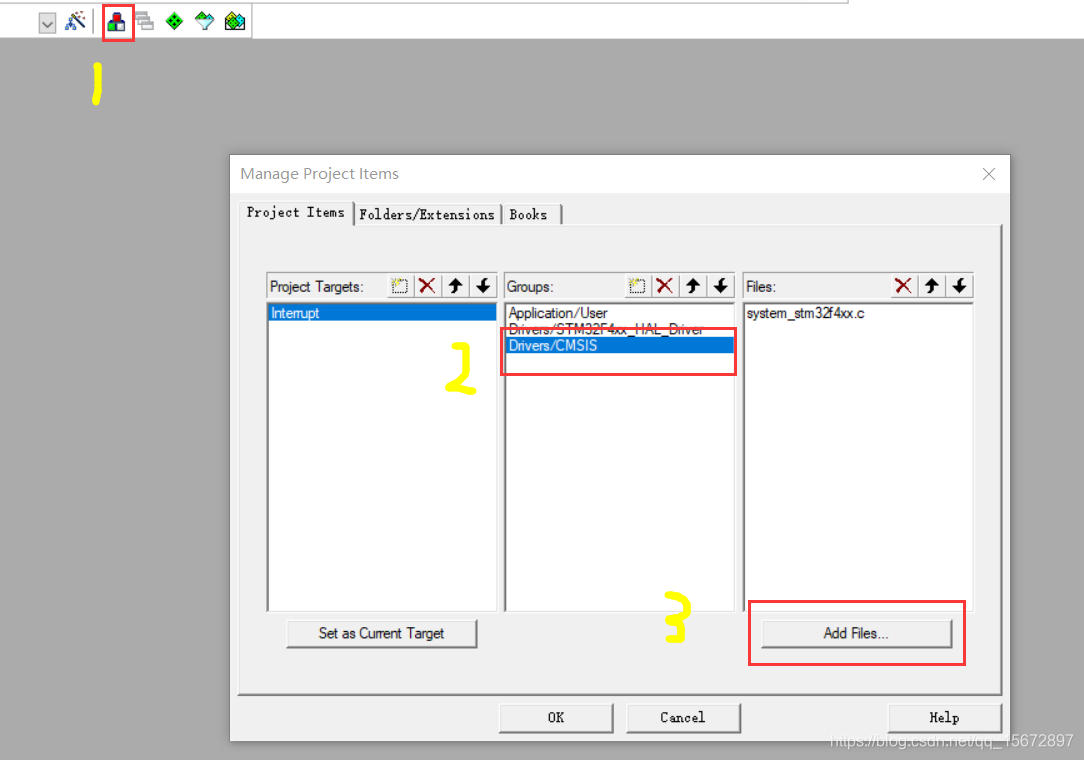This screenshot has height=760, width=1084.
Task: Close the Manage Project Items dialog
Action: (989, 174)
